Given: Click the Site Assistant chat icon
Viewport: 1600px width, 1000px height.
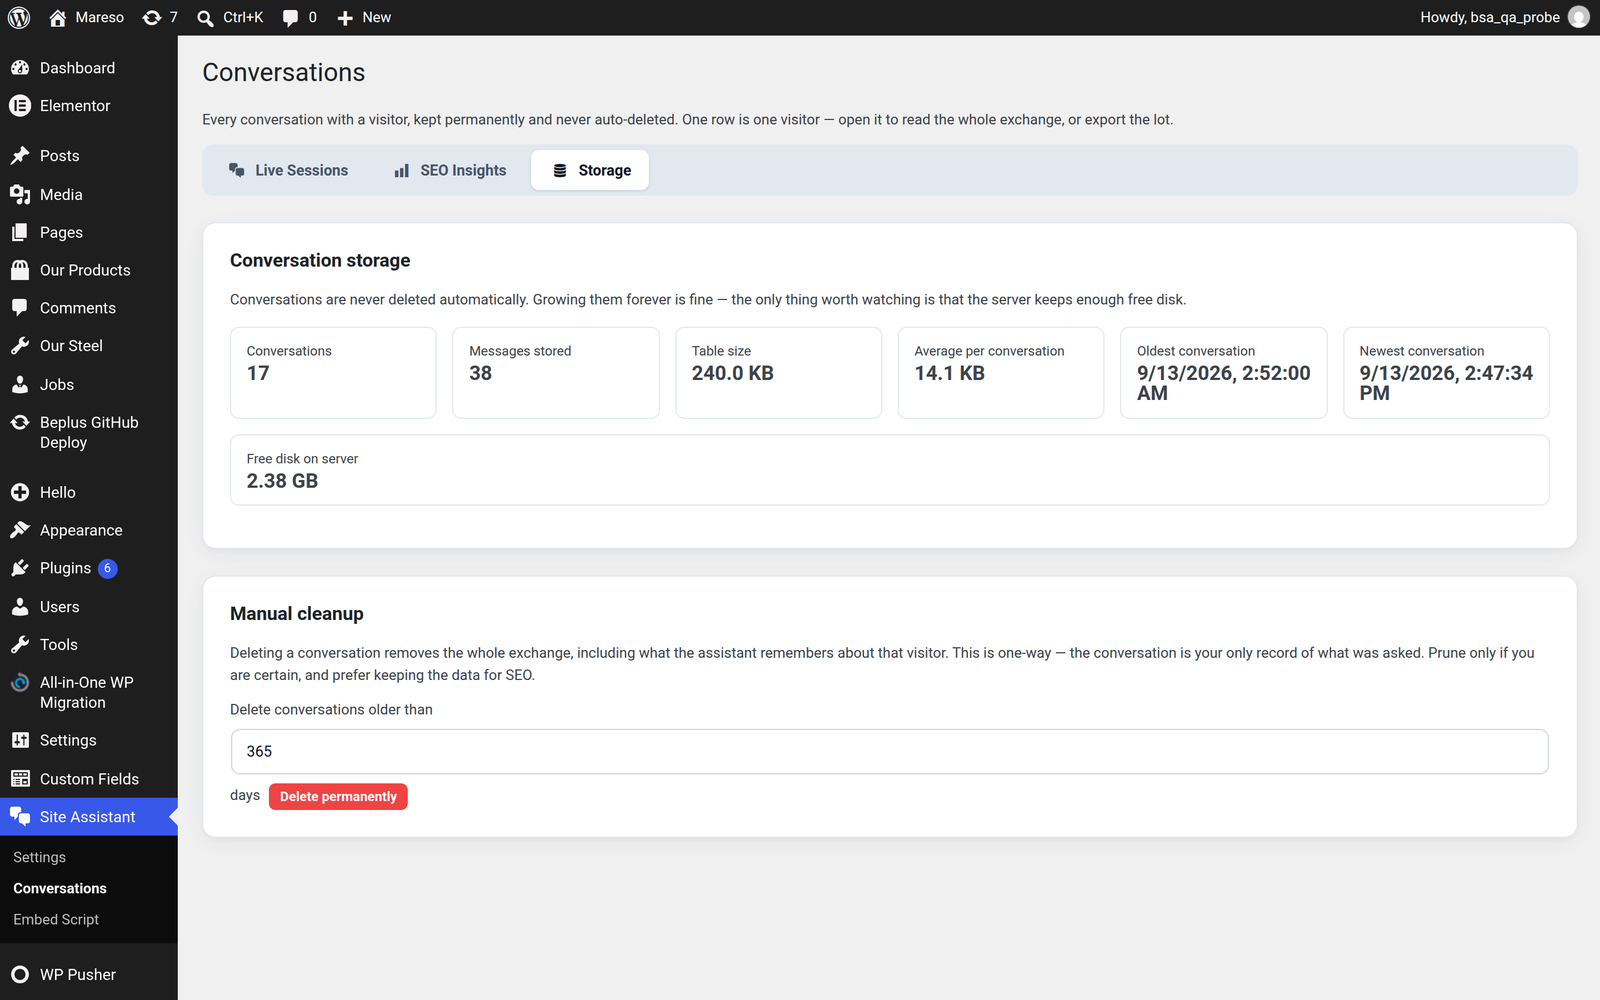Looking at the screenshot, I should point(20,817).
